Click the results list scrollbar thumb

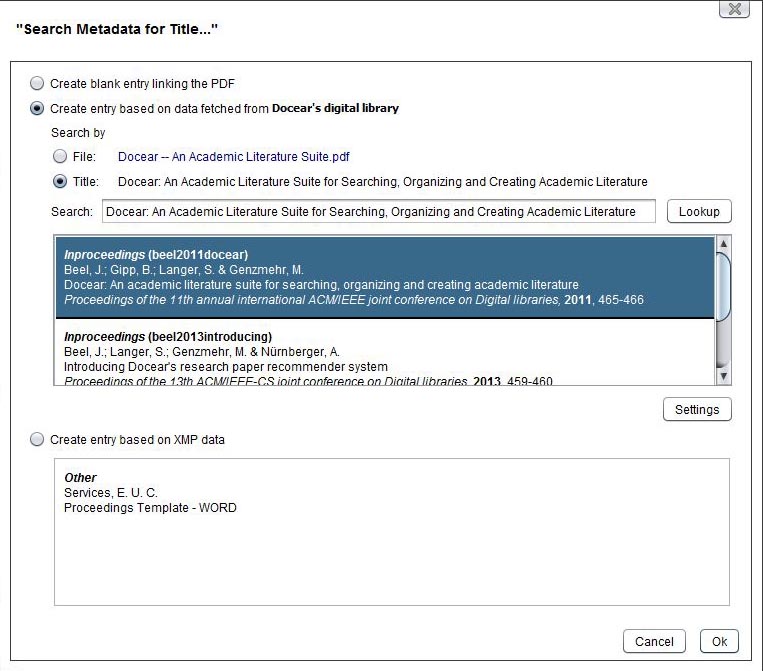point(724,287)
